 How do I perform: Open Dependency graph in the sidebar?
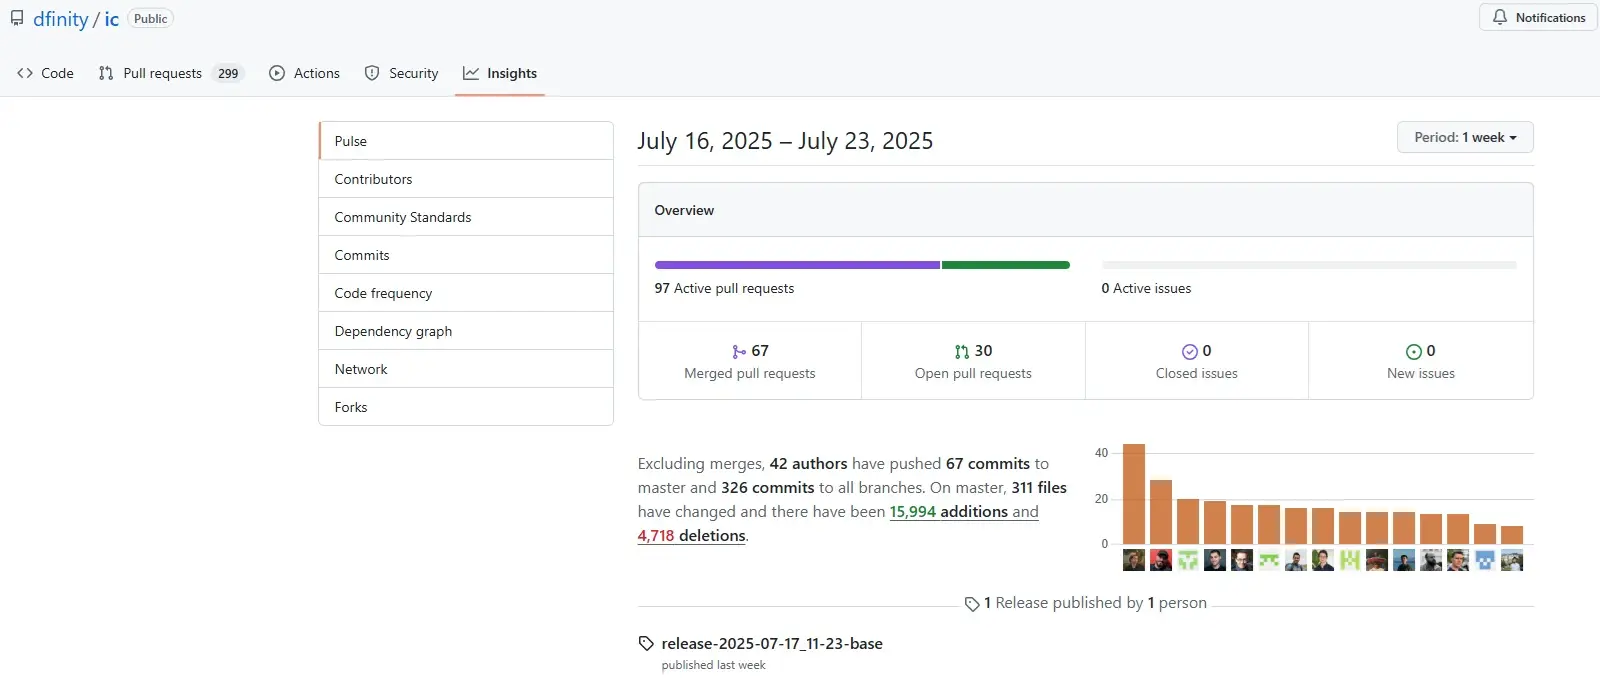tap(466, 331)
